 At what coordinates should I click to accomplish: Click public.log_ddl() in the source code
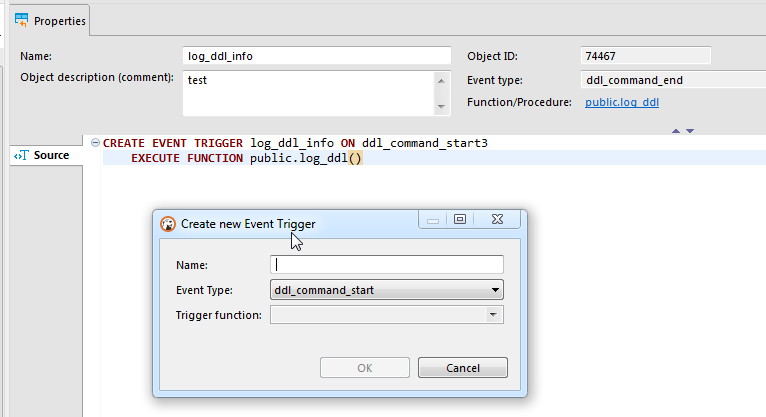pos(306,158)
